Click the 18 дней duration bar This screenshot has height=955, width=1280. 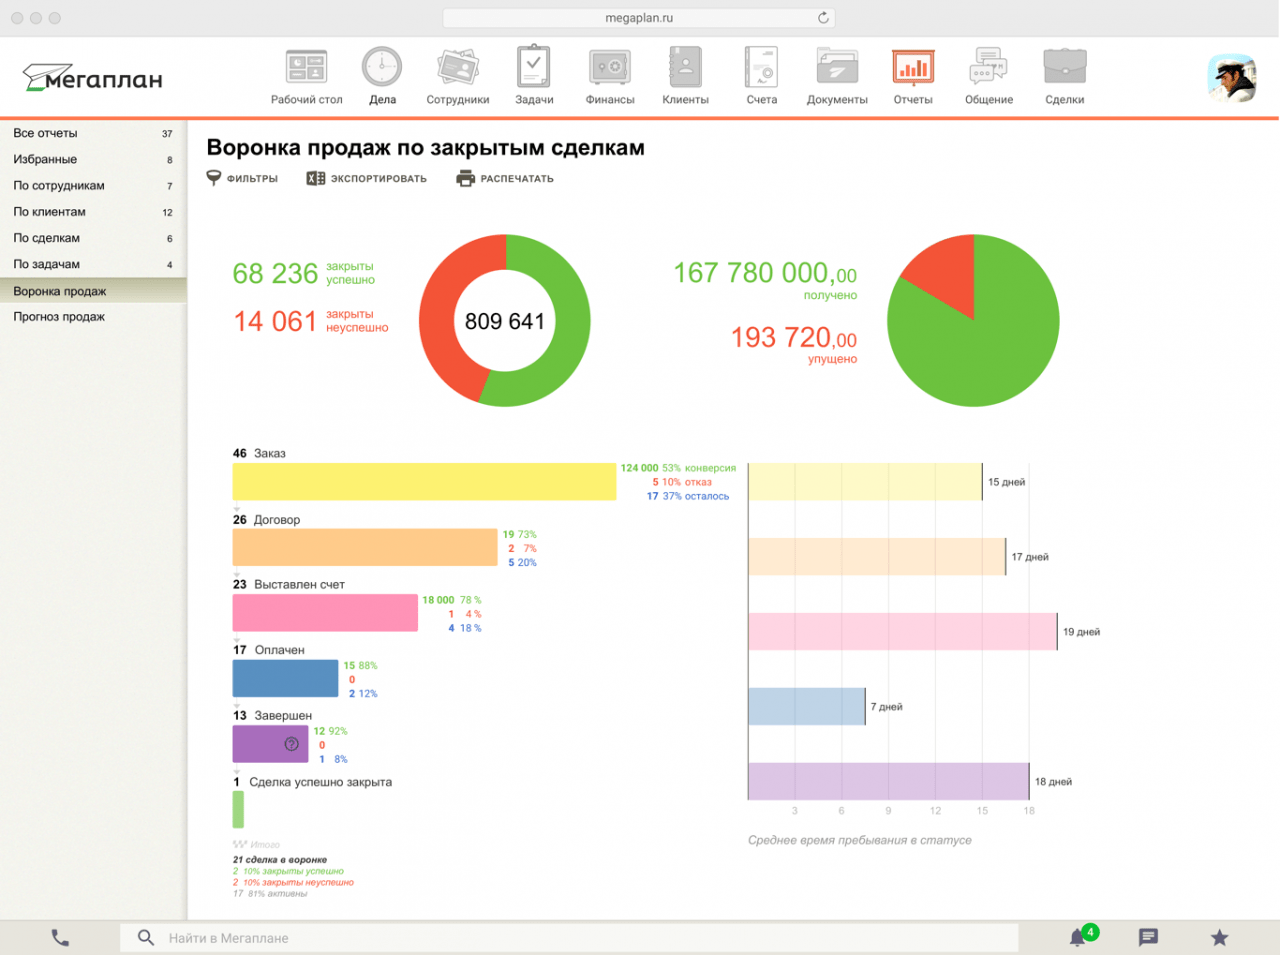[888, 782]
